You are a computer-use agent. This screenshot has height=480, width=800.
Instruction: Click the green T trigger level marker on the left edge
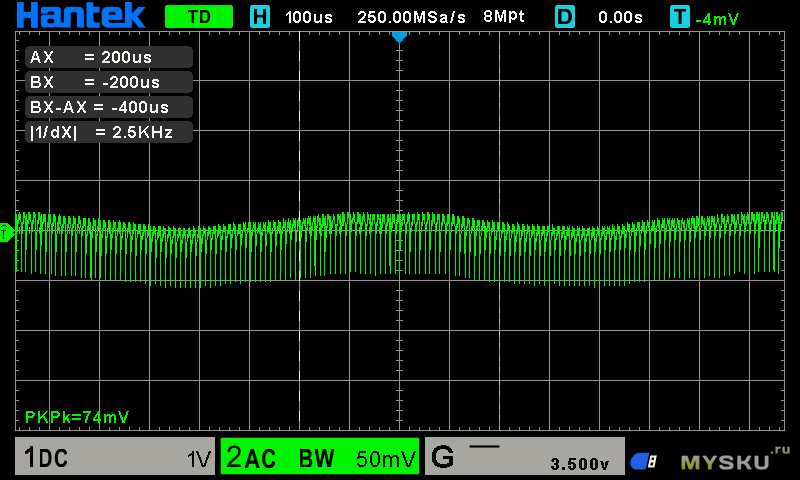pyautogui.click(x=6, y=233)
